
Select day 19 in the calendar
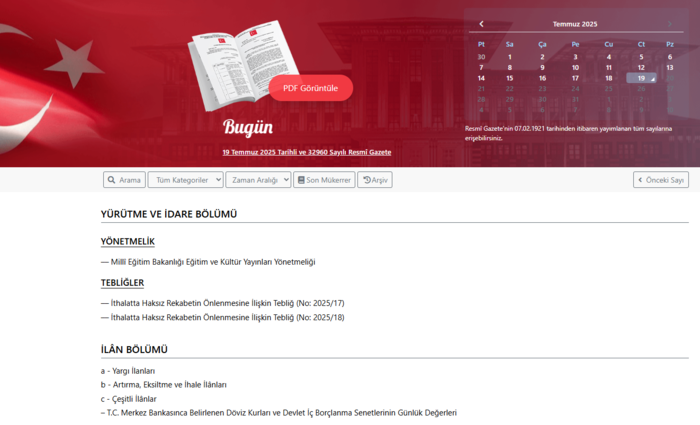click(x=641, y=78)
